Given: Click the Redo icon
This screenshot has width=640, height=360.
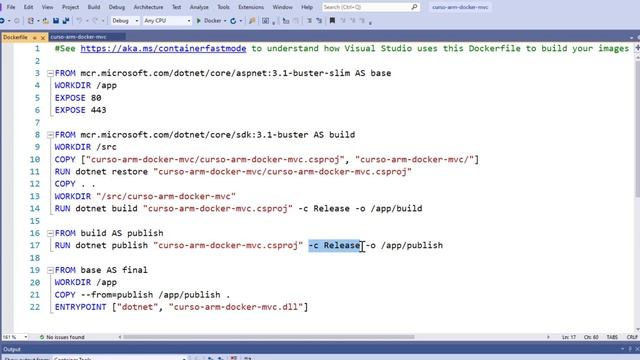Looking at the screenshot, I should click(95, 21).
